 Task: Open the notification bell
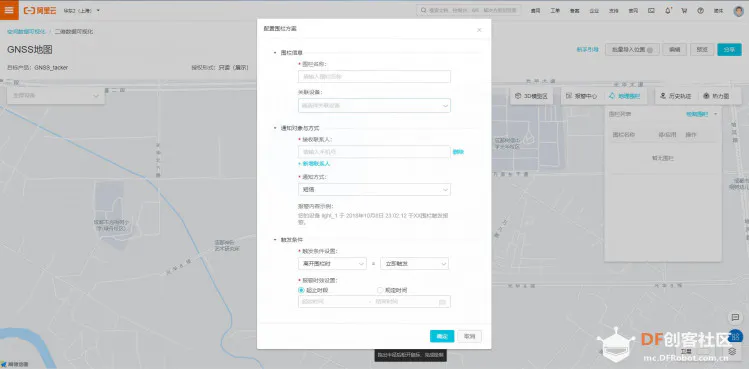(x=668, y=11)
